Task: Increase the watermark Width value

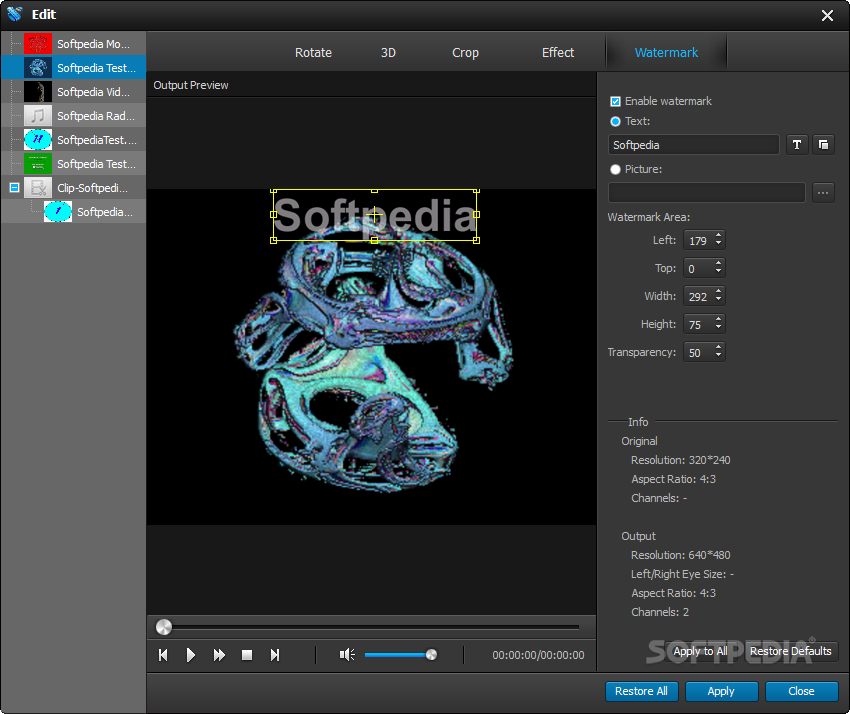Action: pos(719,292)
